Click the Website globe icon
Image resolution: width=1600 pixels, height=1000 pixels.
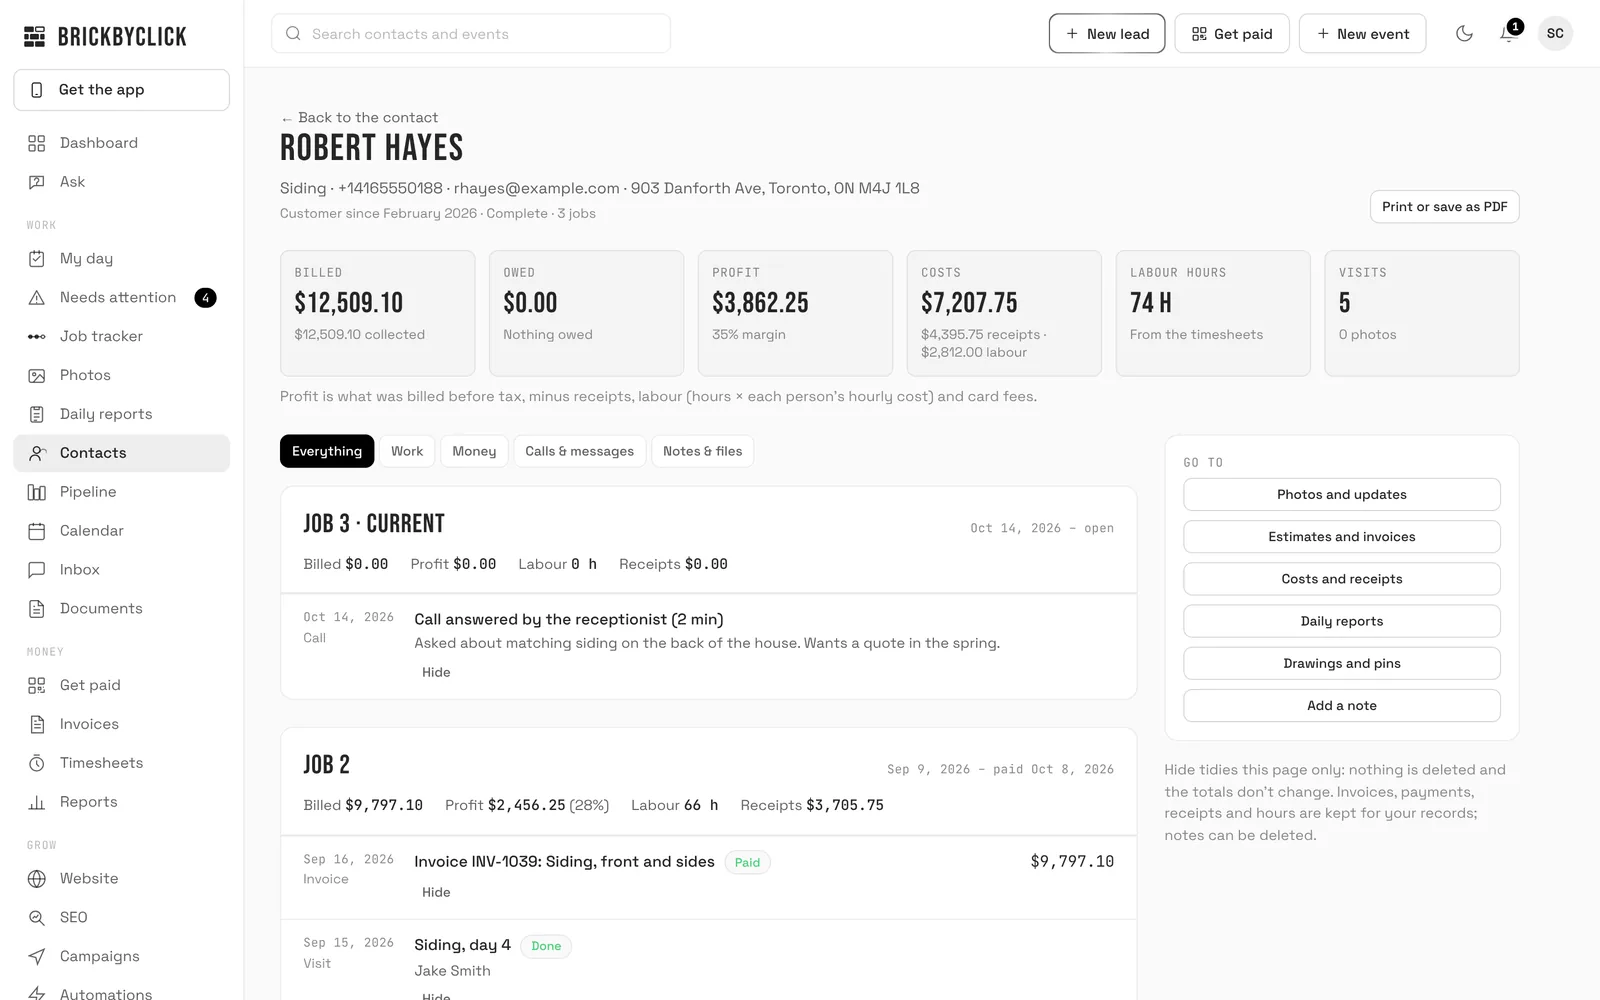tap(37, 879)
